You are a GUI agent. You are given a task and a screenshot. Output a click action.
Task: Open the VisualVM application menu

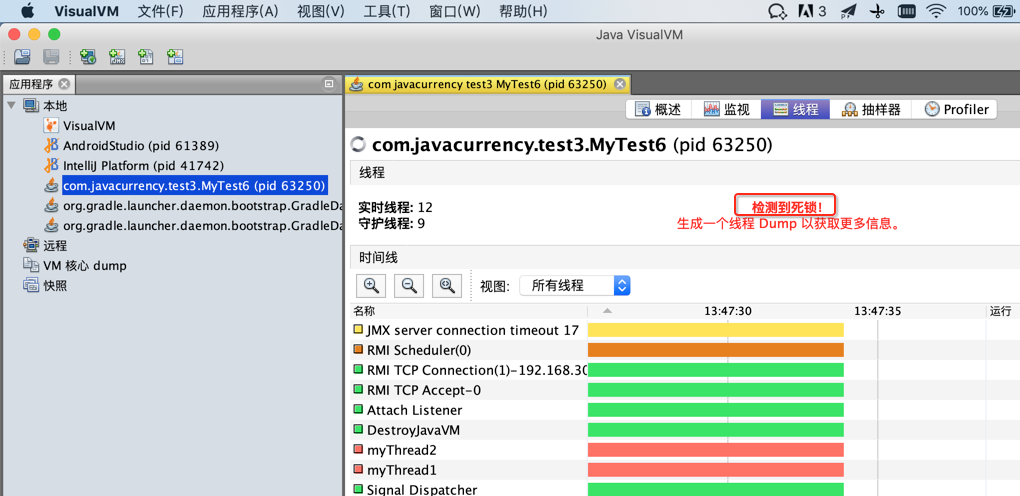click(87, 11)
